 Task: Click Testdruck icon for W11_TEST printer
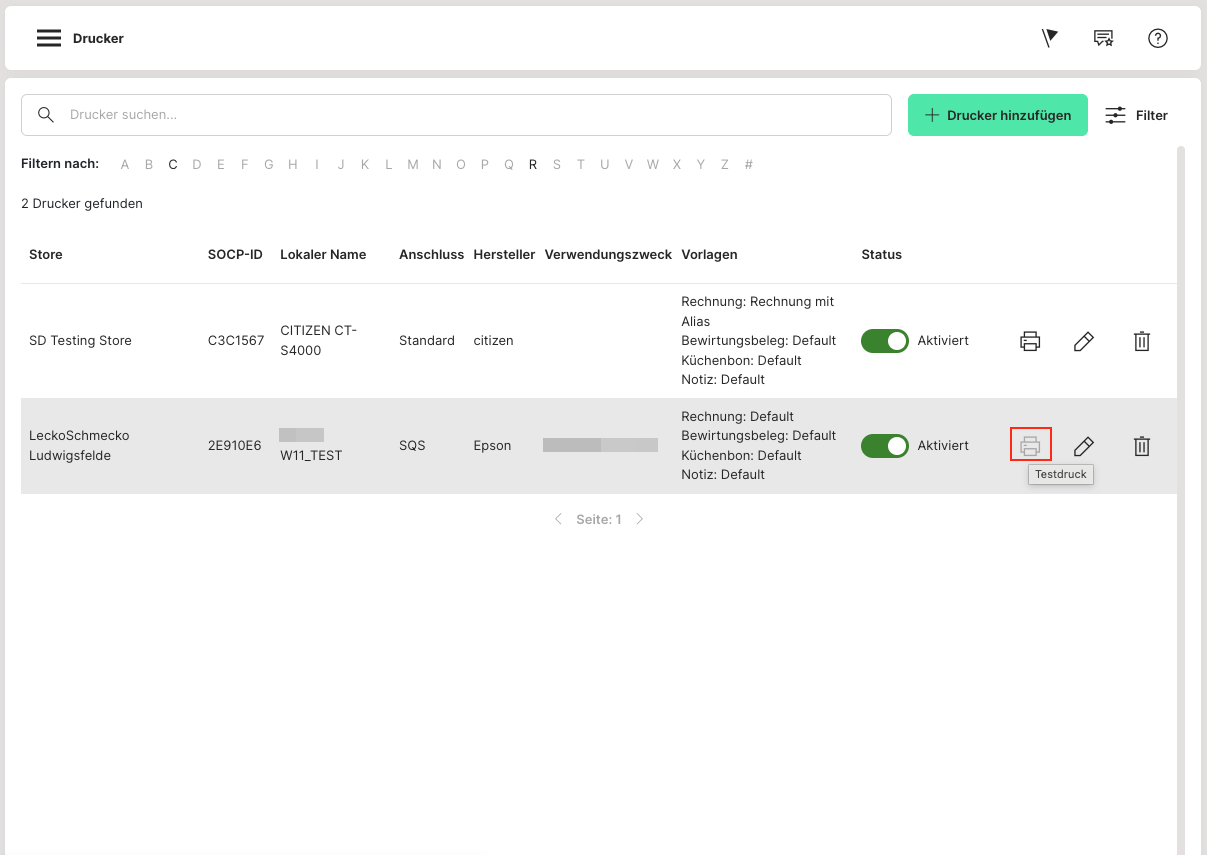click(1030, 446)
